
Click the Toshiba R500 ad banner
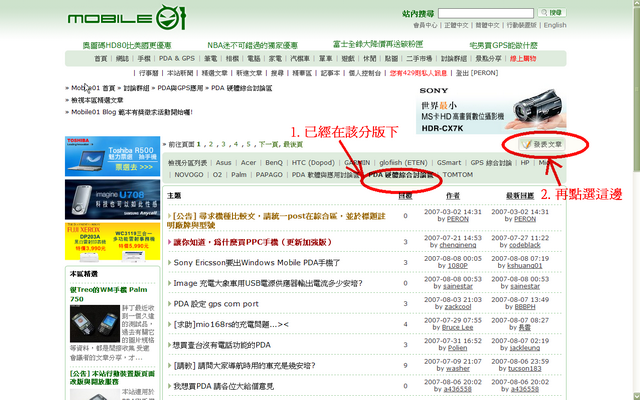pyautogui.click(x=112, y=156)
